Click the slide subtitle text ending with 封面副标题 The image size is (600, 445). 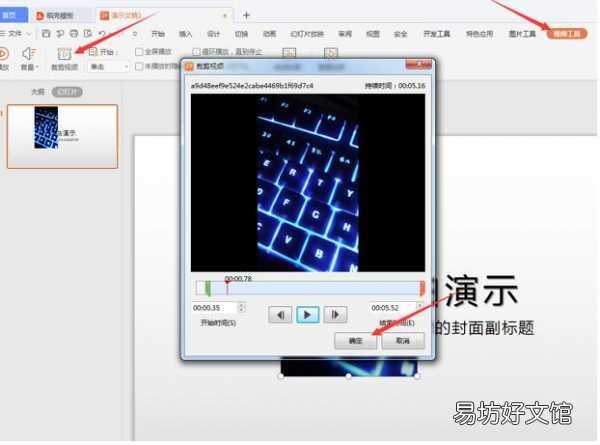click(484, 328)
